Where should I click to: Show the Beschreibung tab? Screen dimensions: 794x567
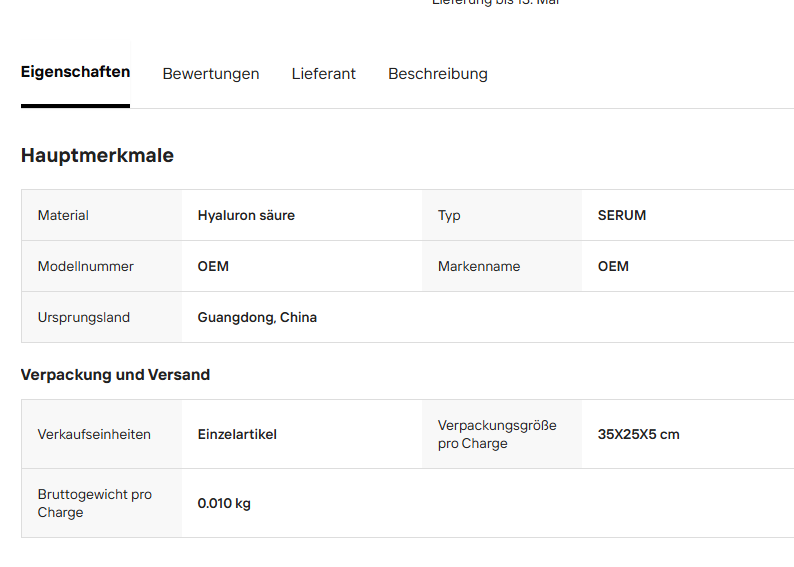tap(438, 74)
